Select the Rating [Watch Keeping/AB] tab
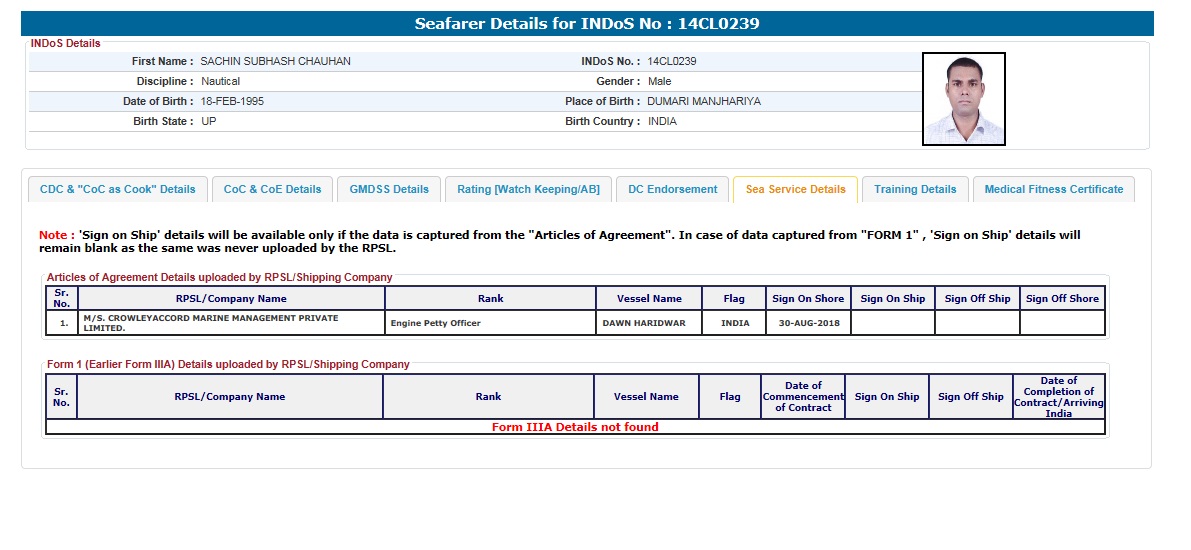Viewport: 1191px width, 550px height. point(528,189)
